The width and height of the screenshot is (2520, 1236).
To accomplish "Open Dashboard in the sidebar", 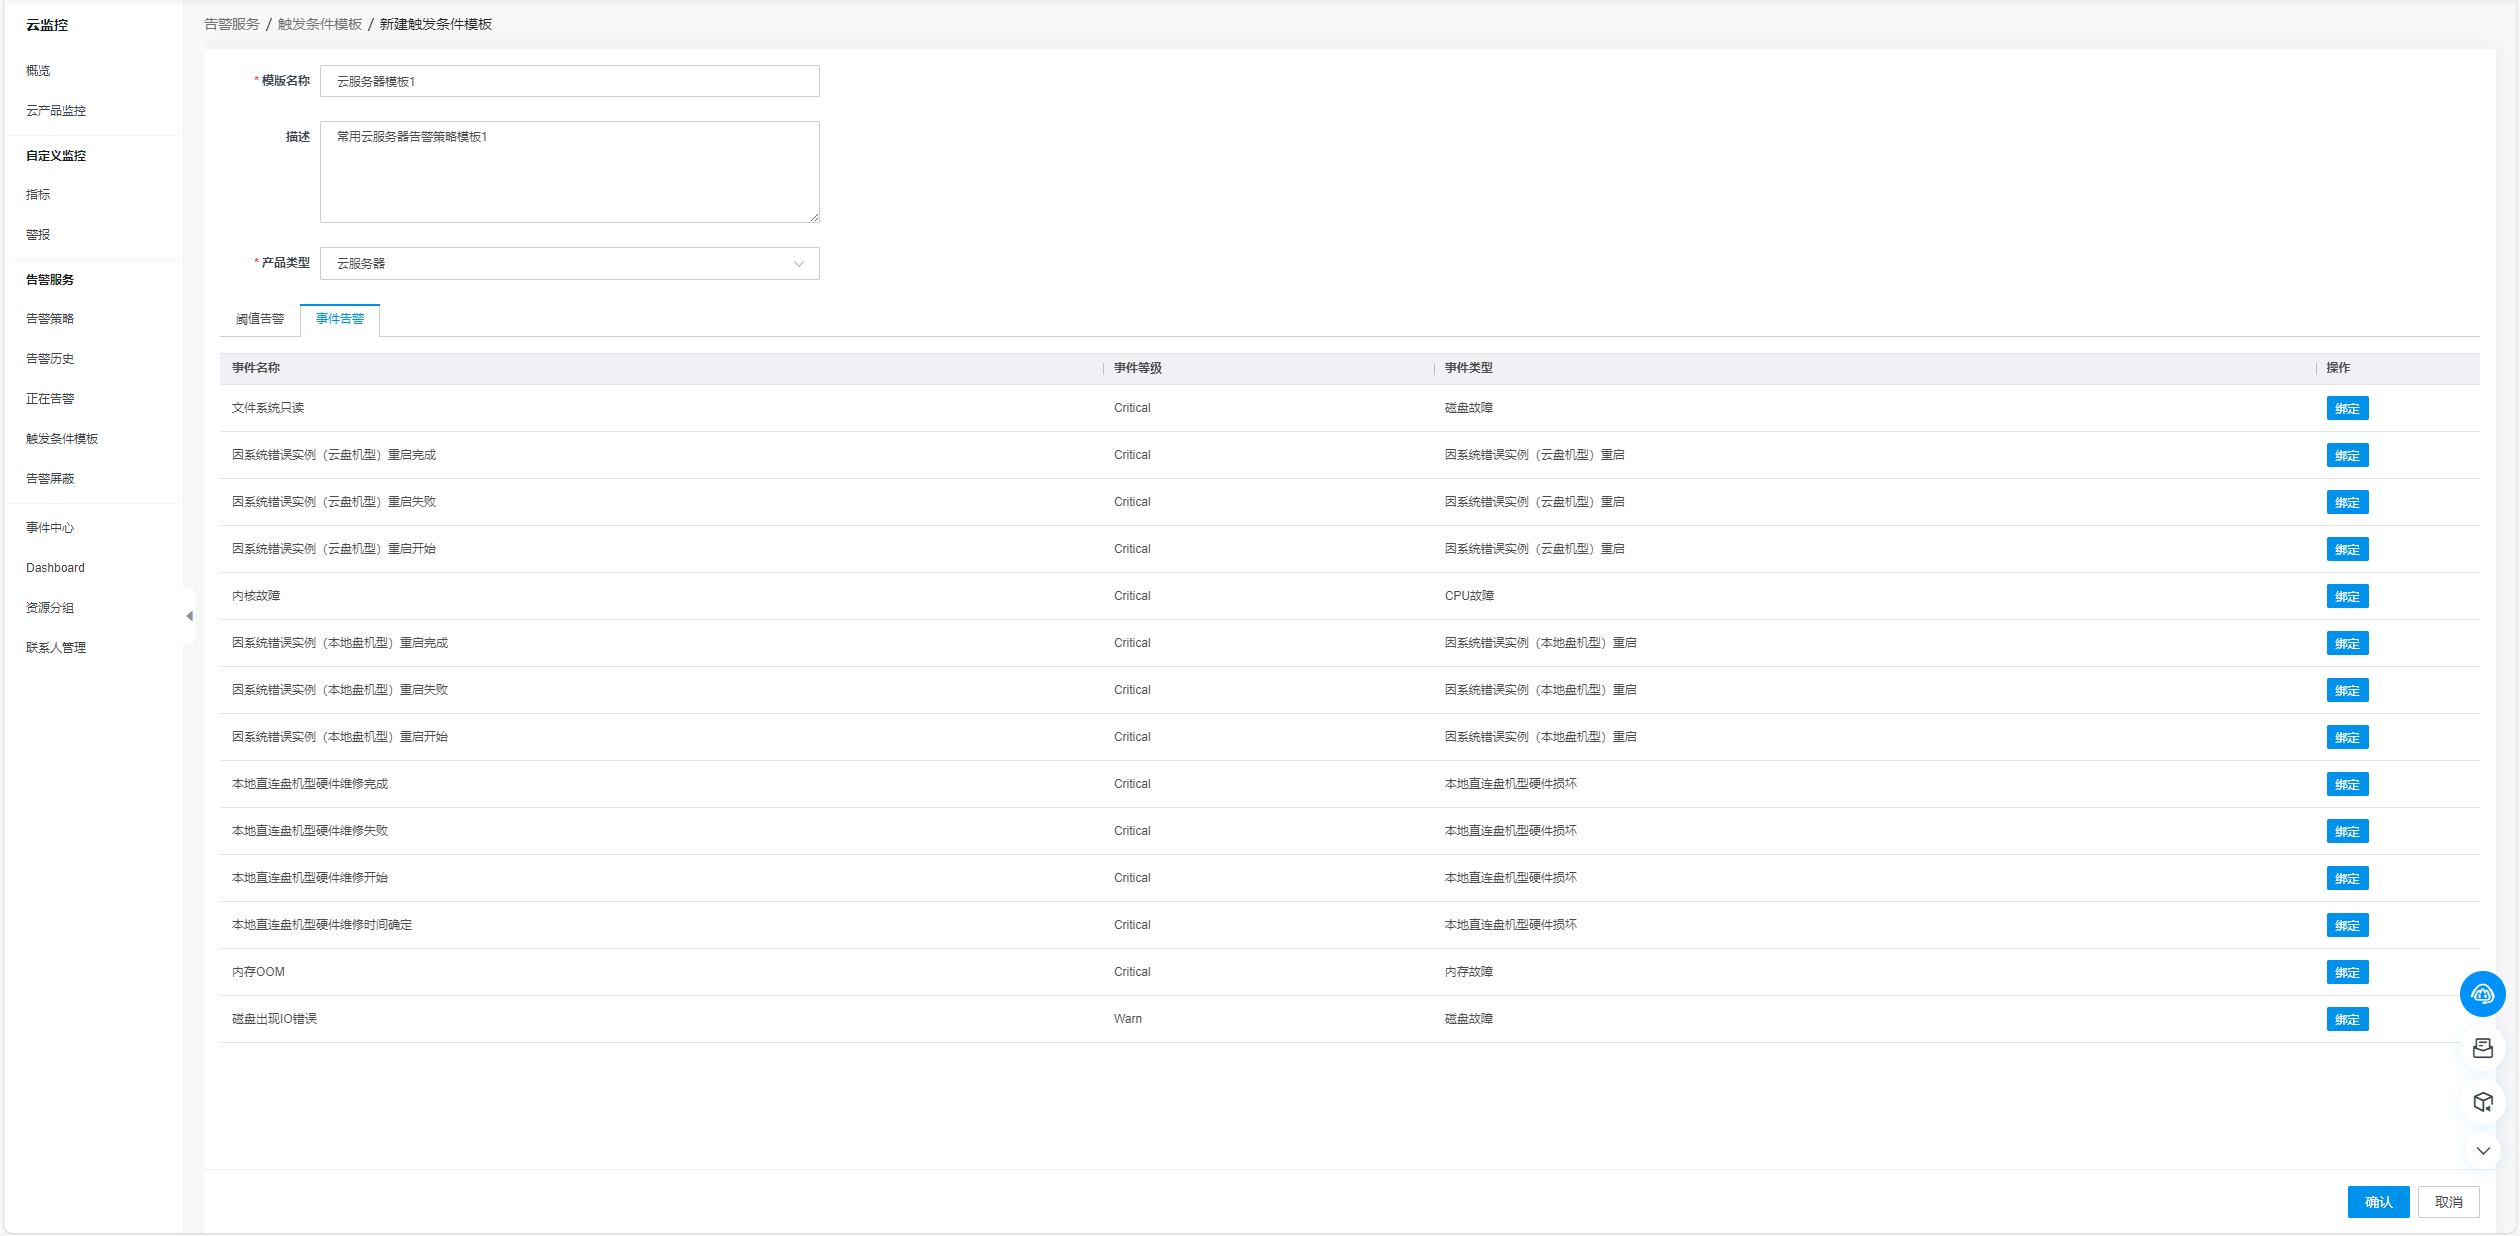I will [55, 568].
